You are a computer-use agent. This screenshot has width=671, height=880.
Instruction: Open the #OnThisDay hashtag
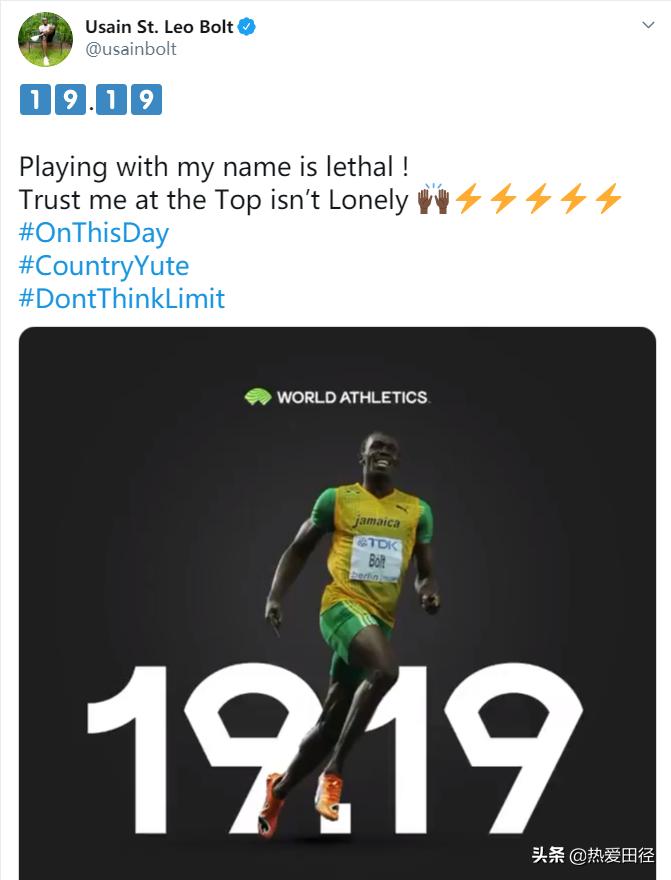(x=94, y=233)
